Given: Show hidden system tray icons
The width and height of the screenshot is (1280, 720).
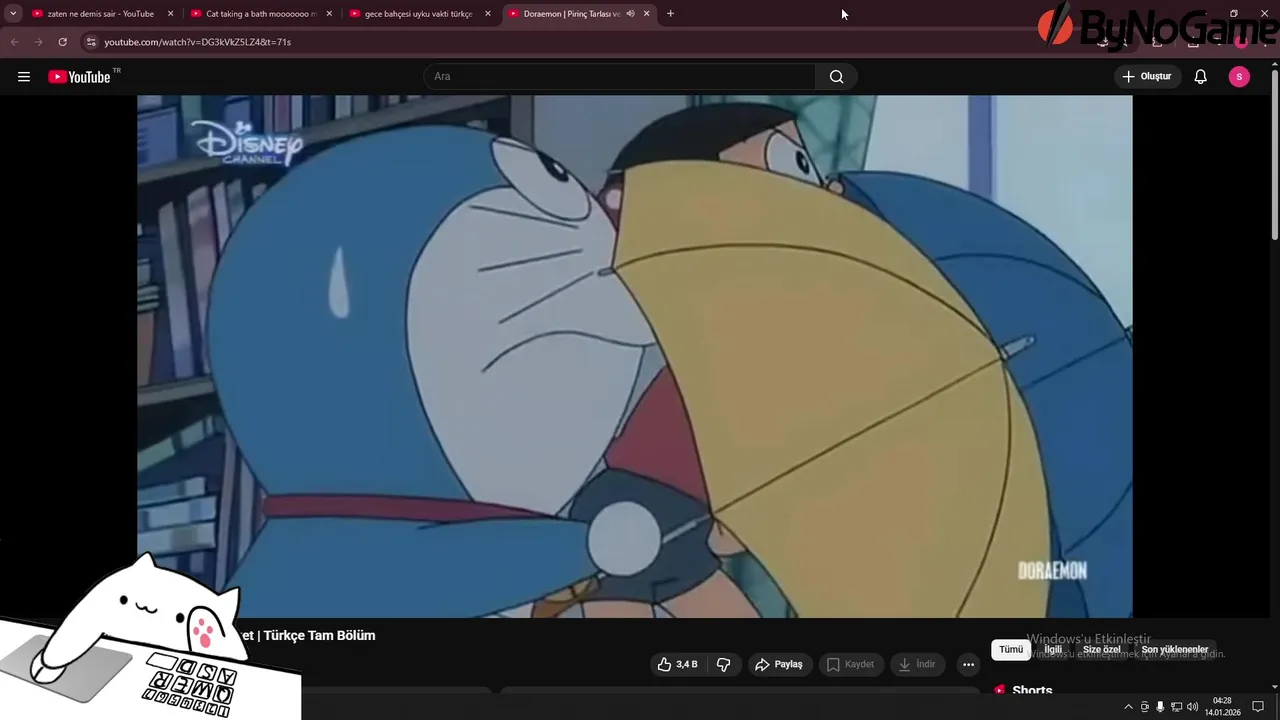Looking at the screenshot, I should (1129, 707).
